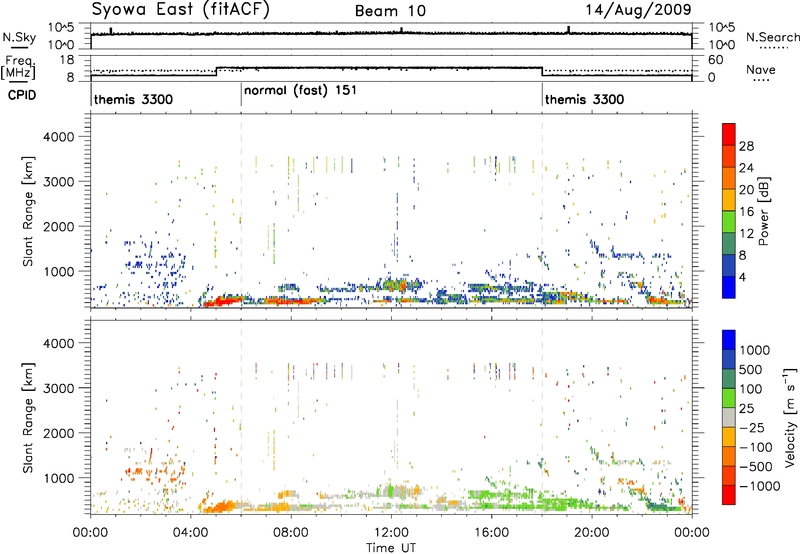Click the "60" tick on the Nave axis
Screen dimensions: 800x554
click(716, 60)
